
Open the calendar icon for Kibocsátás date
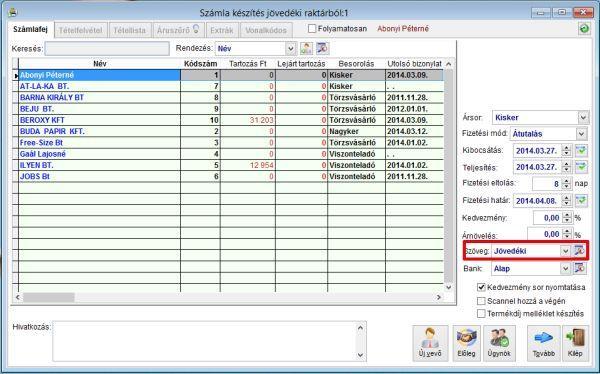(x=582, y=150)
